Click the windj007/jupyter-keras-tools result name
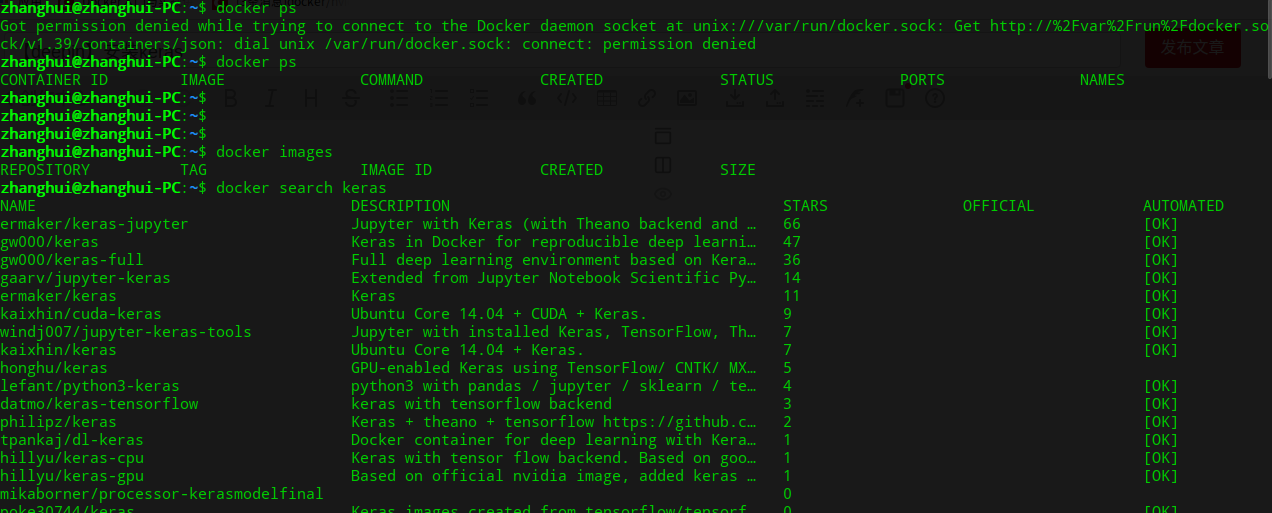Viewport: 1272px width, 513px height. [126, 332]
